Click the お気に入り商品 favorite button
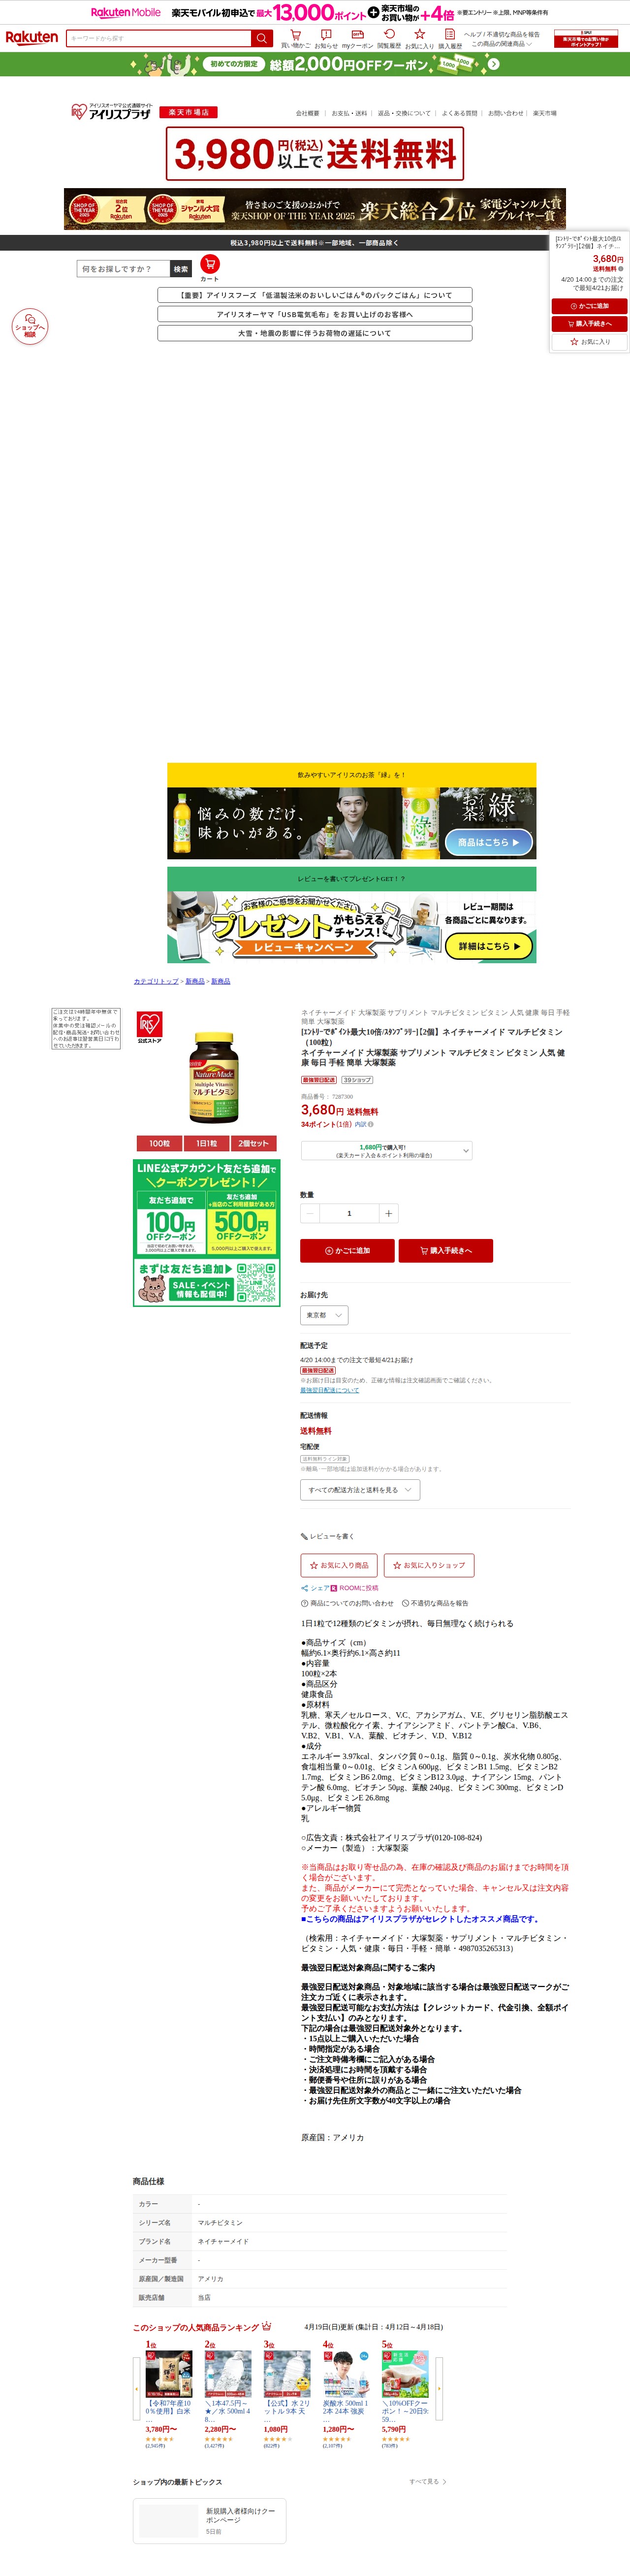This screenshot has width=630, height=2576. pos(339,1565)
